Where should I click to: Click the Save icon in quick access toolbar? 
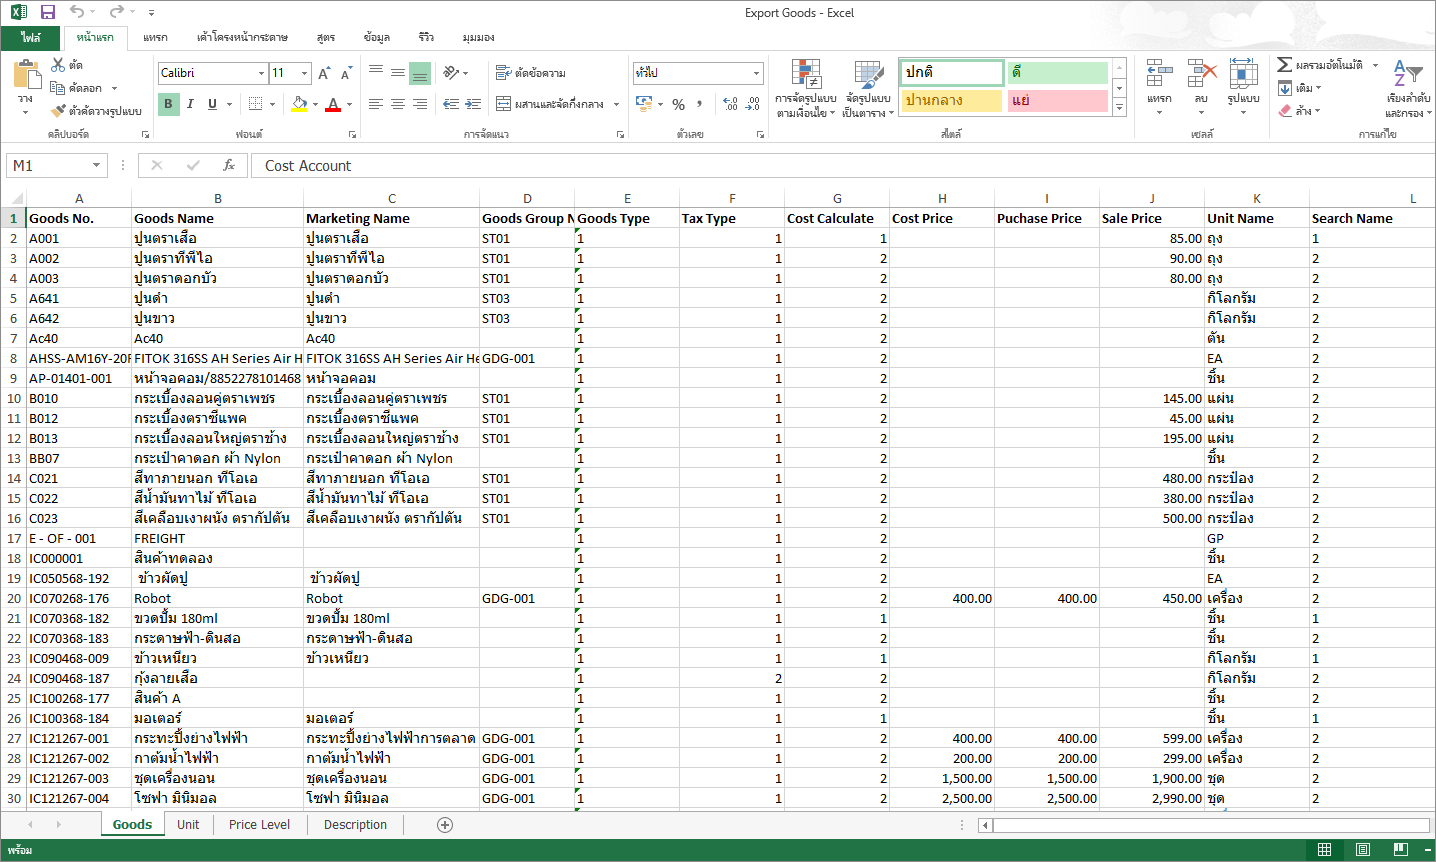tap(47, 12)
